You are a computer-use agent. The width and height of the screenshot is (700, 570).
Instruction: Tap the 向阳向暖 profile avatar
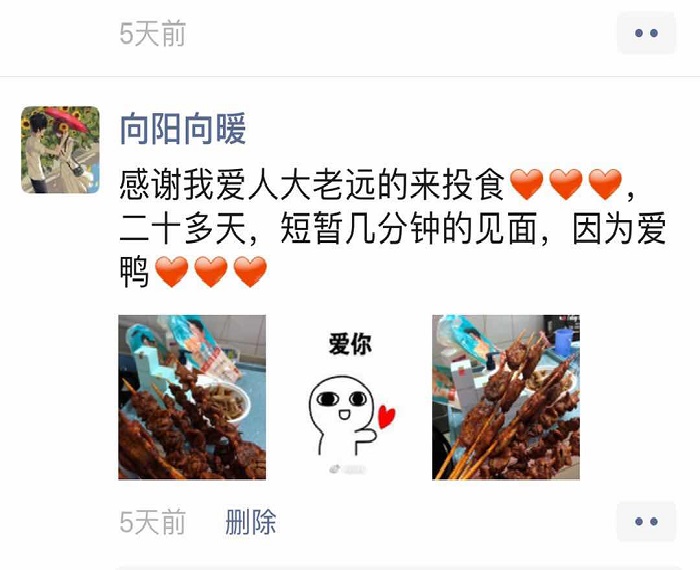pyautogui.click(x=60, y=150)
